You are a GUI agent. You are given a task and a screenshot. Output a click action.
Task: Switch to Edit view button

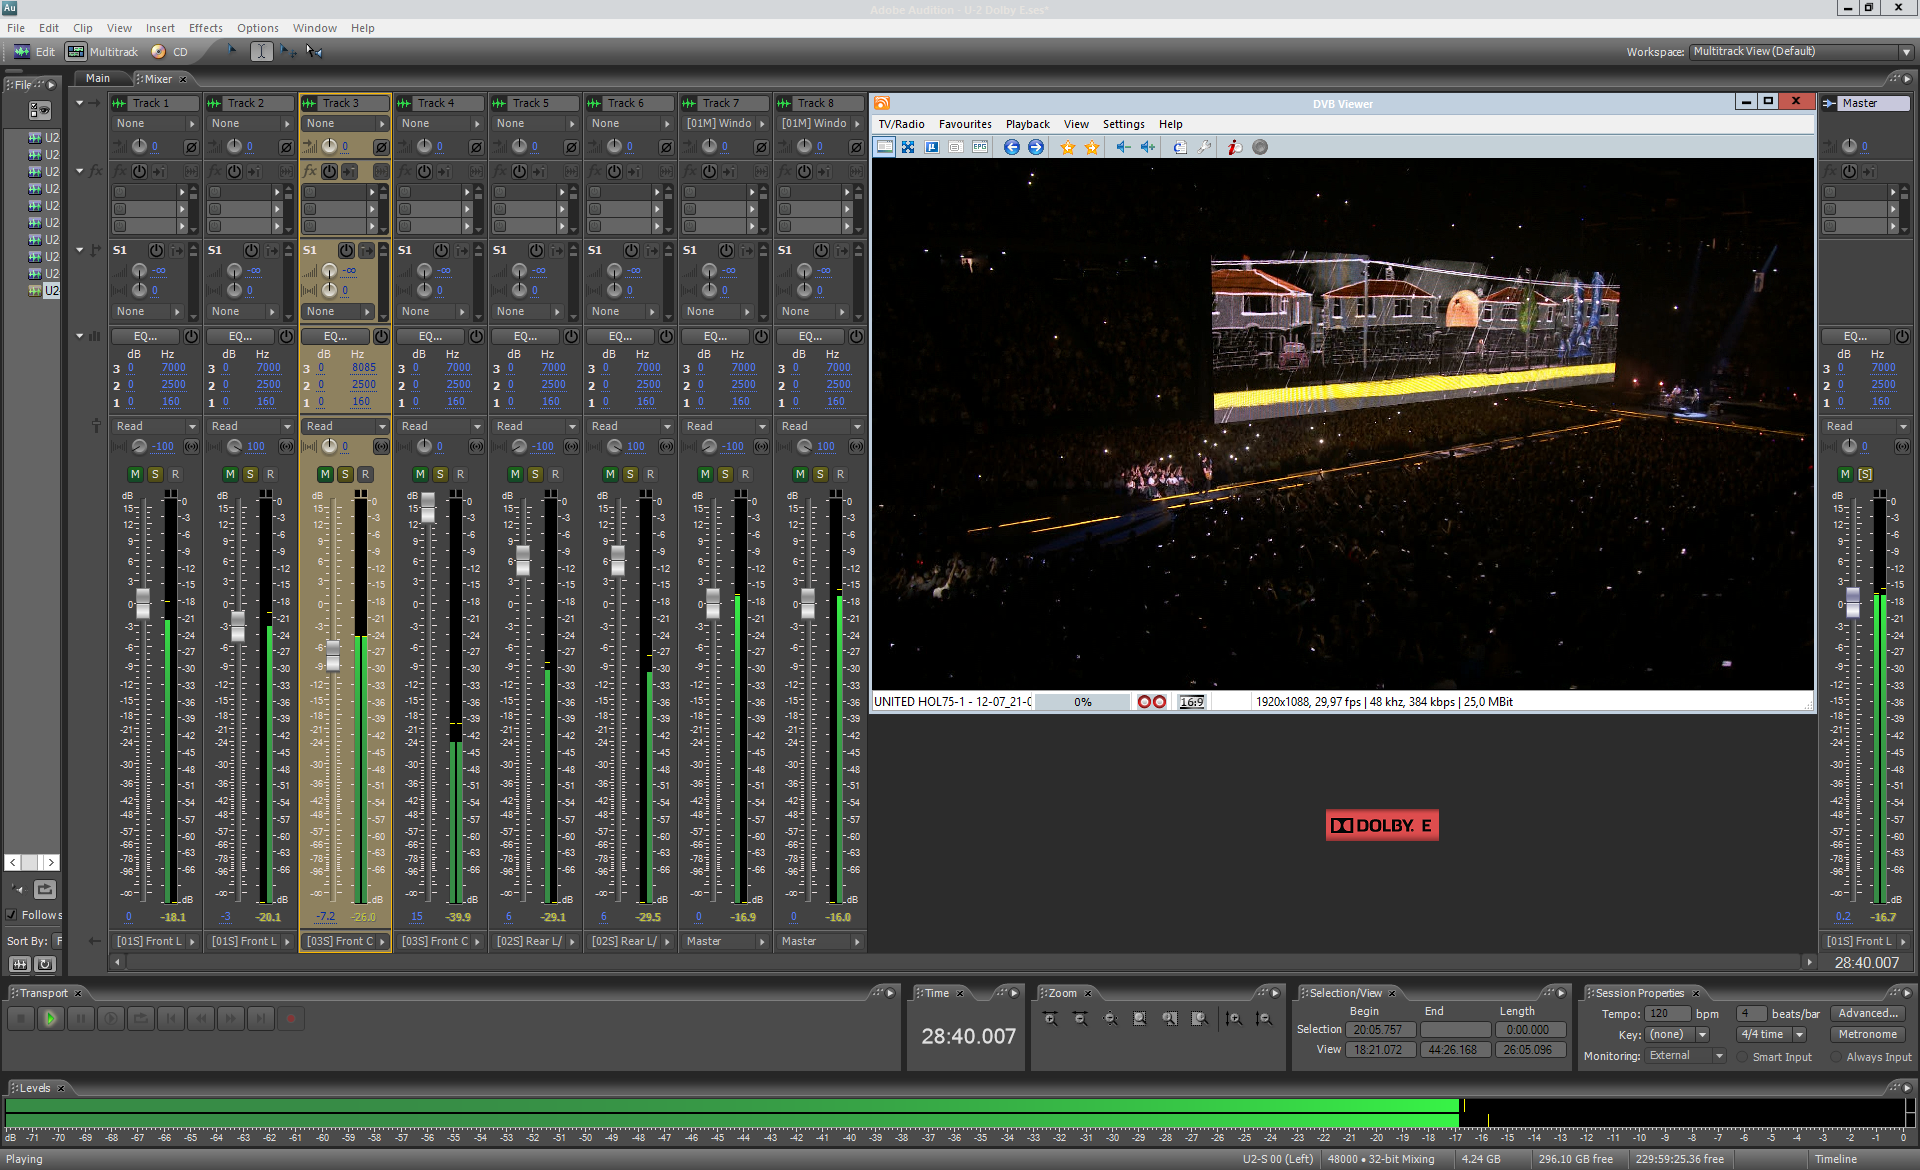pyautogui.click(x=35, y=52)
